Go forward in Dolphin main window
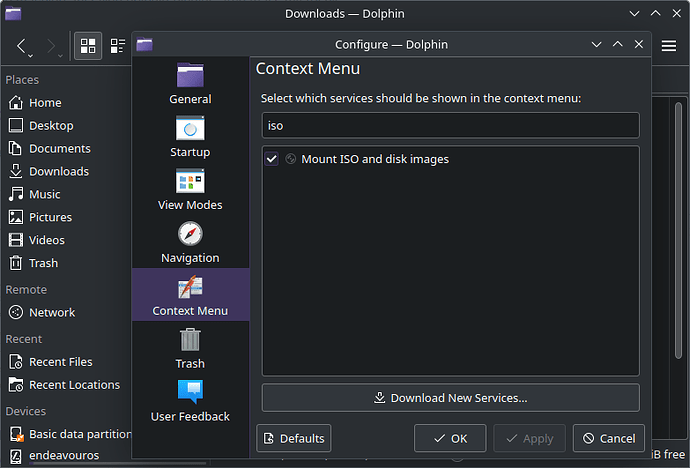 pos(51,45)
